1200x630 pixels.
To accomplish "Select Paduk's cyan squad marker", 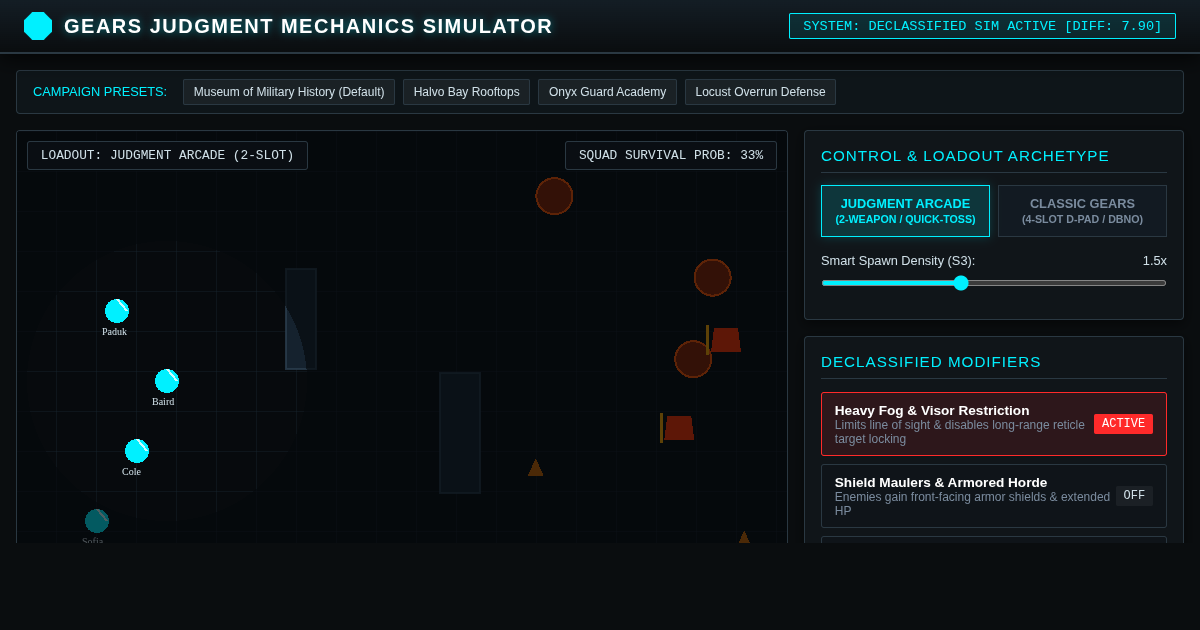I will pos(117,311).
